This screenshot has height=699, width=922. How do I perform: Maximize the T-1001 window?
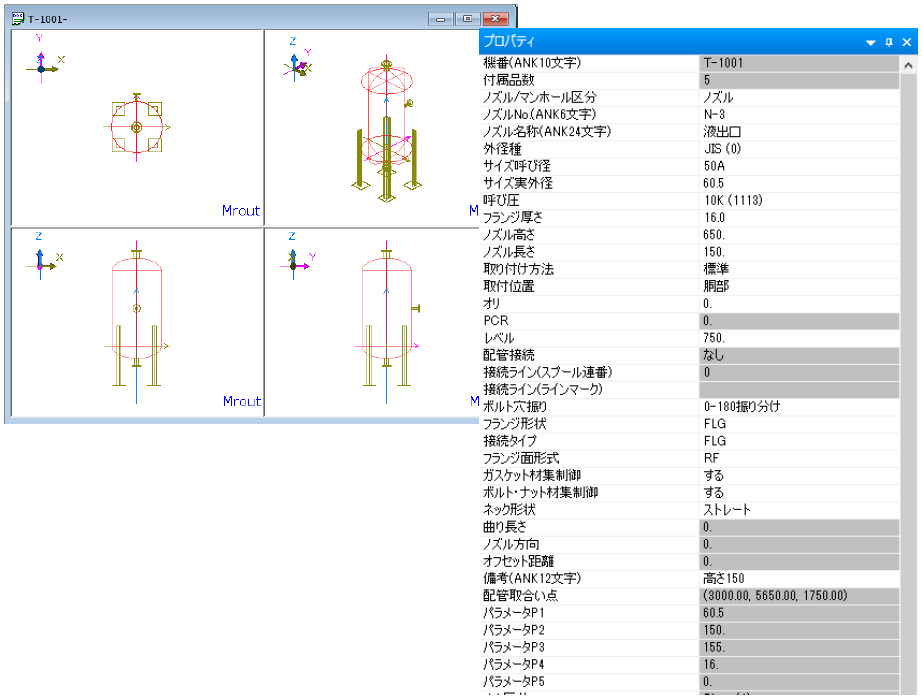[x=467, y=19]
